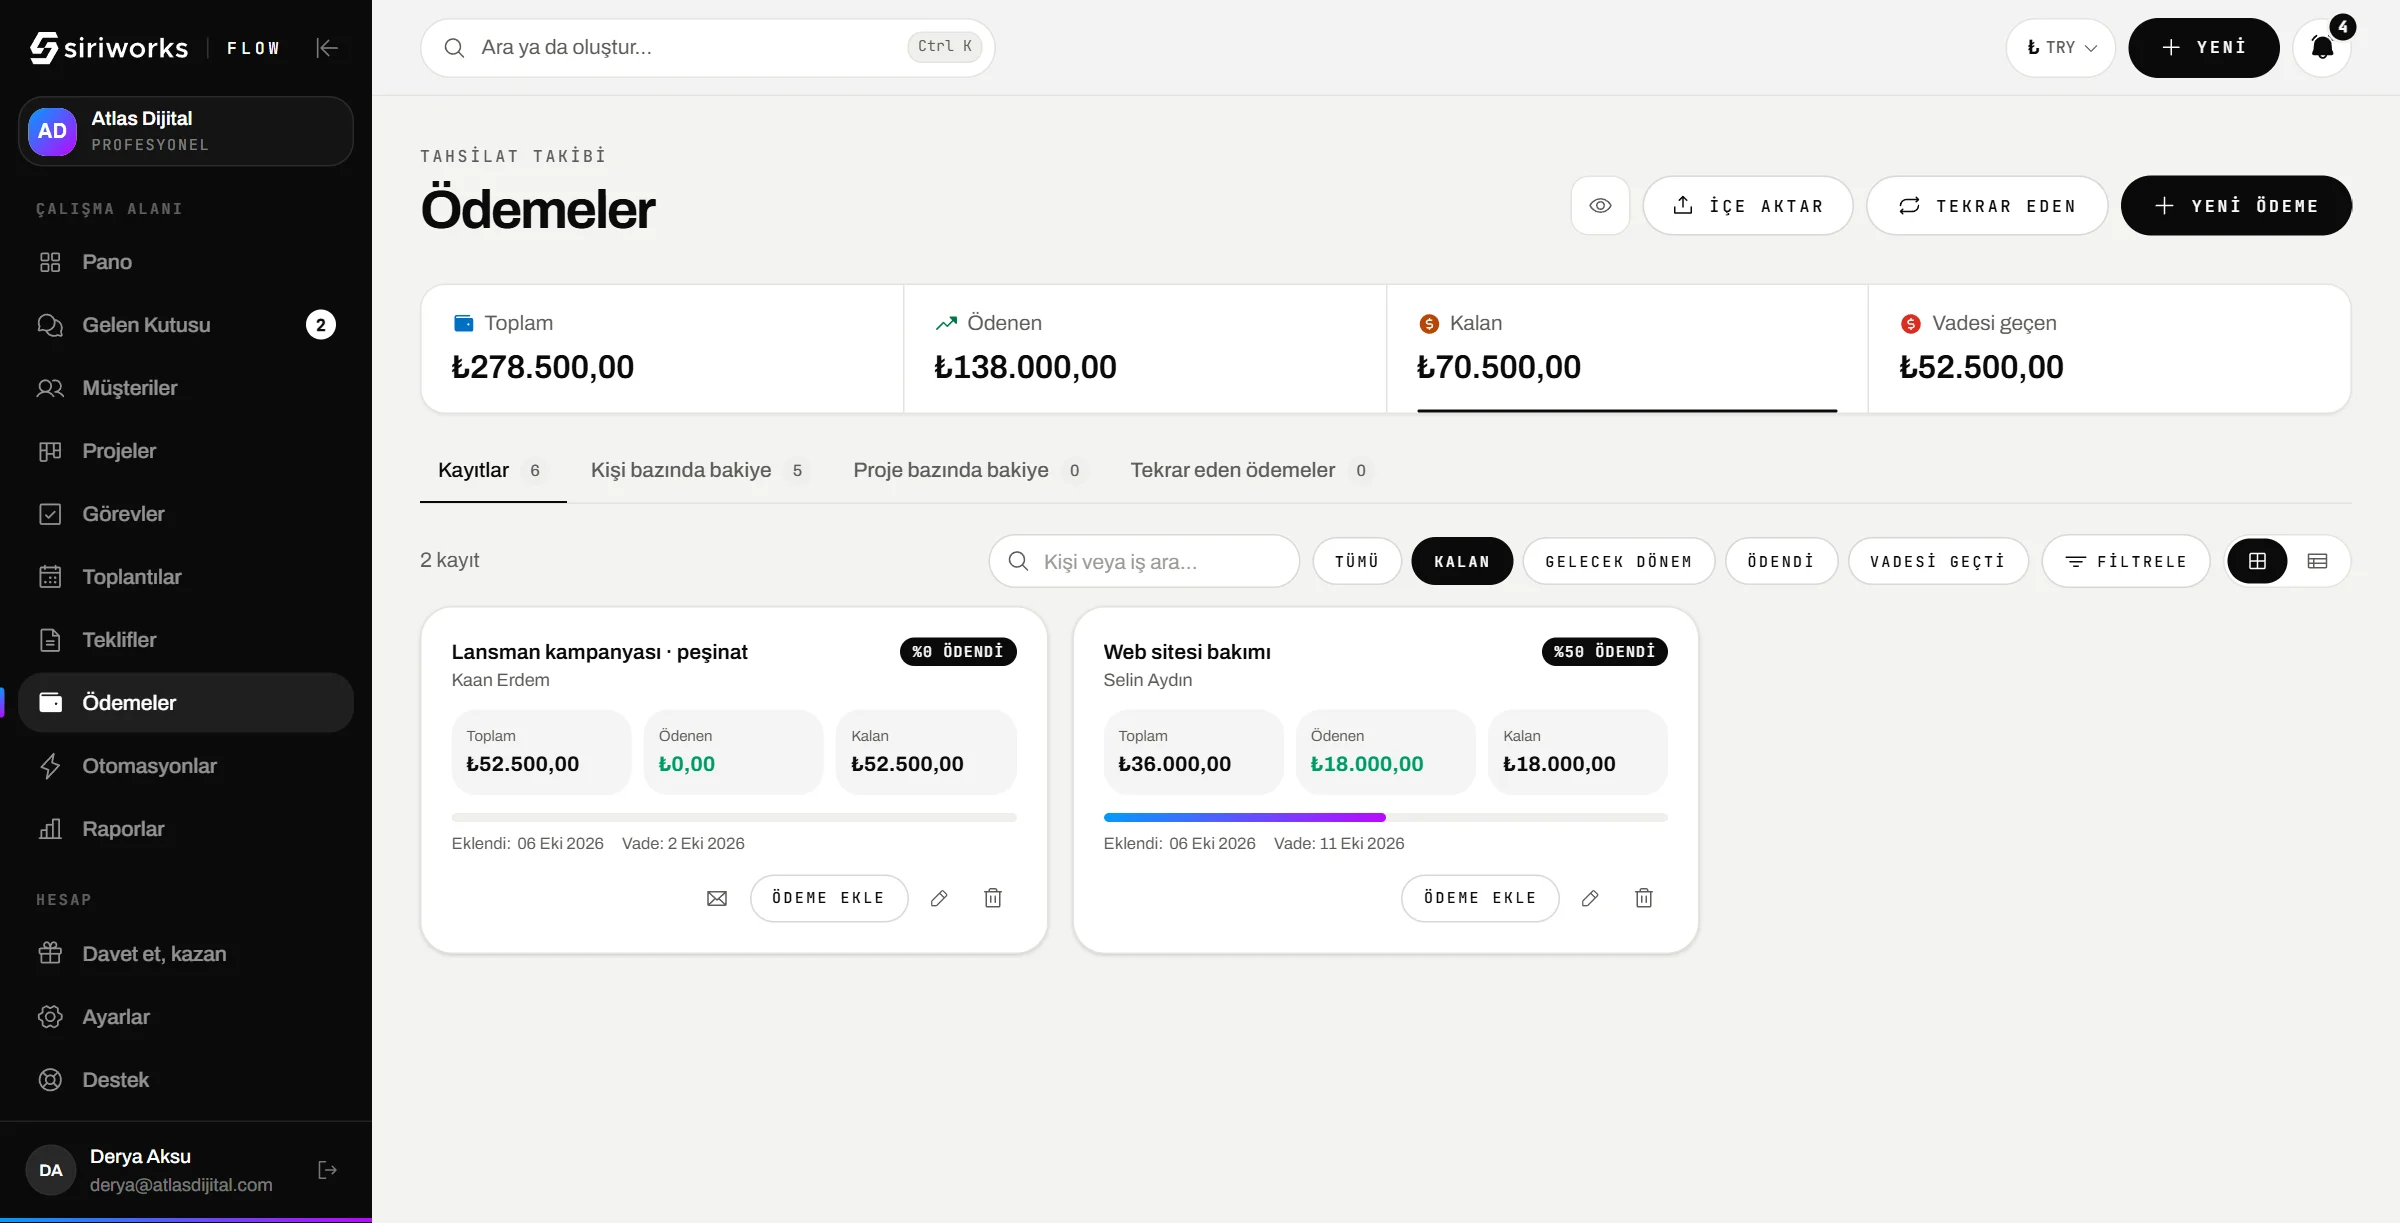Delete the Lansman kampanyası payment trash icon
This screenshot has height=1223, width=2400.
[993, 898]
